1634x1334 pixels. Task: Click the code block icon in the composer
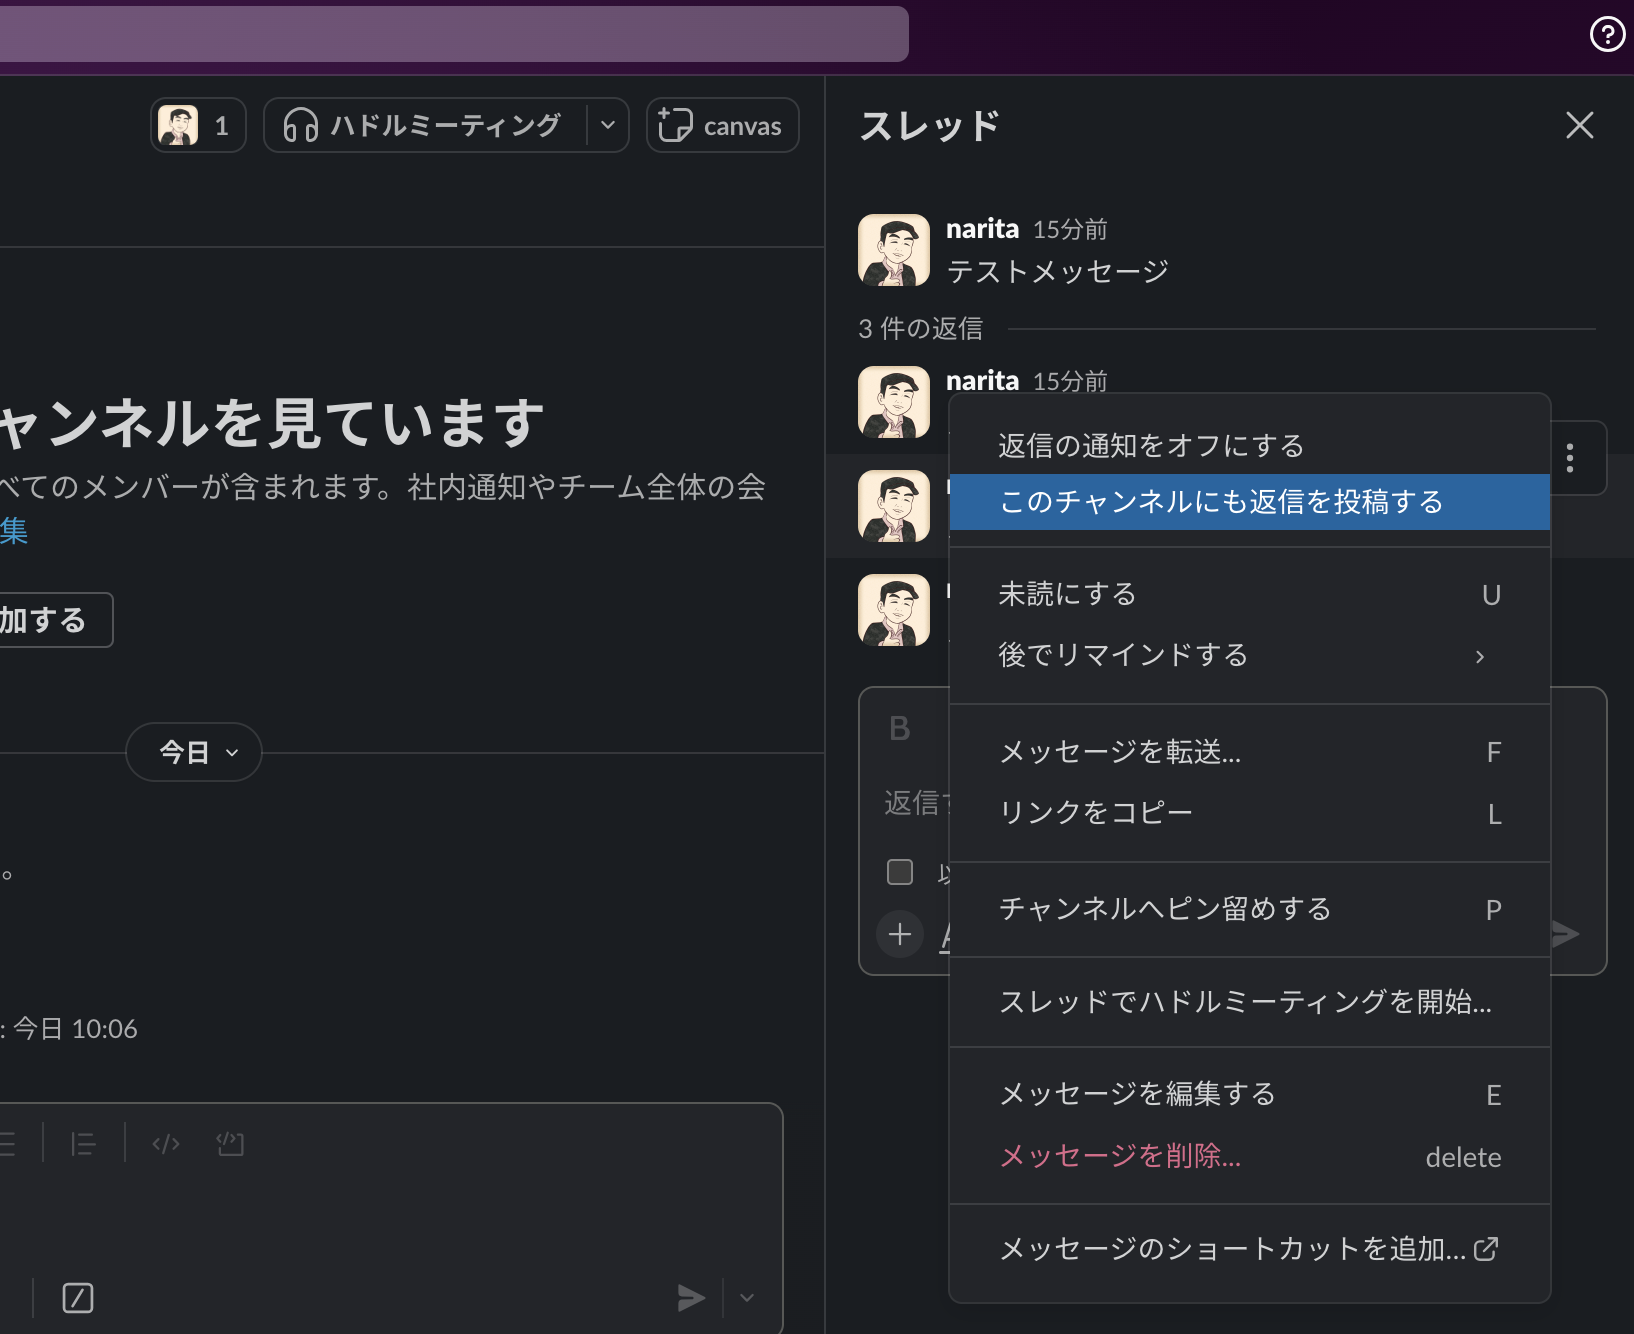pos(229,1143)
